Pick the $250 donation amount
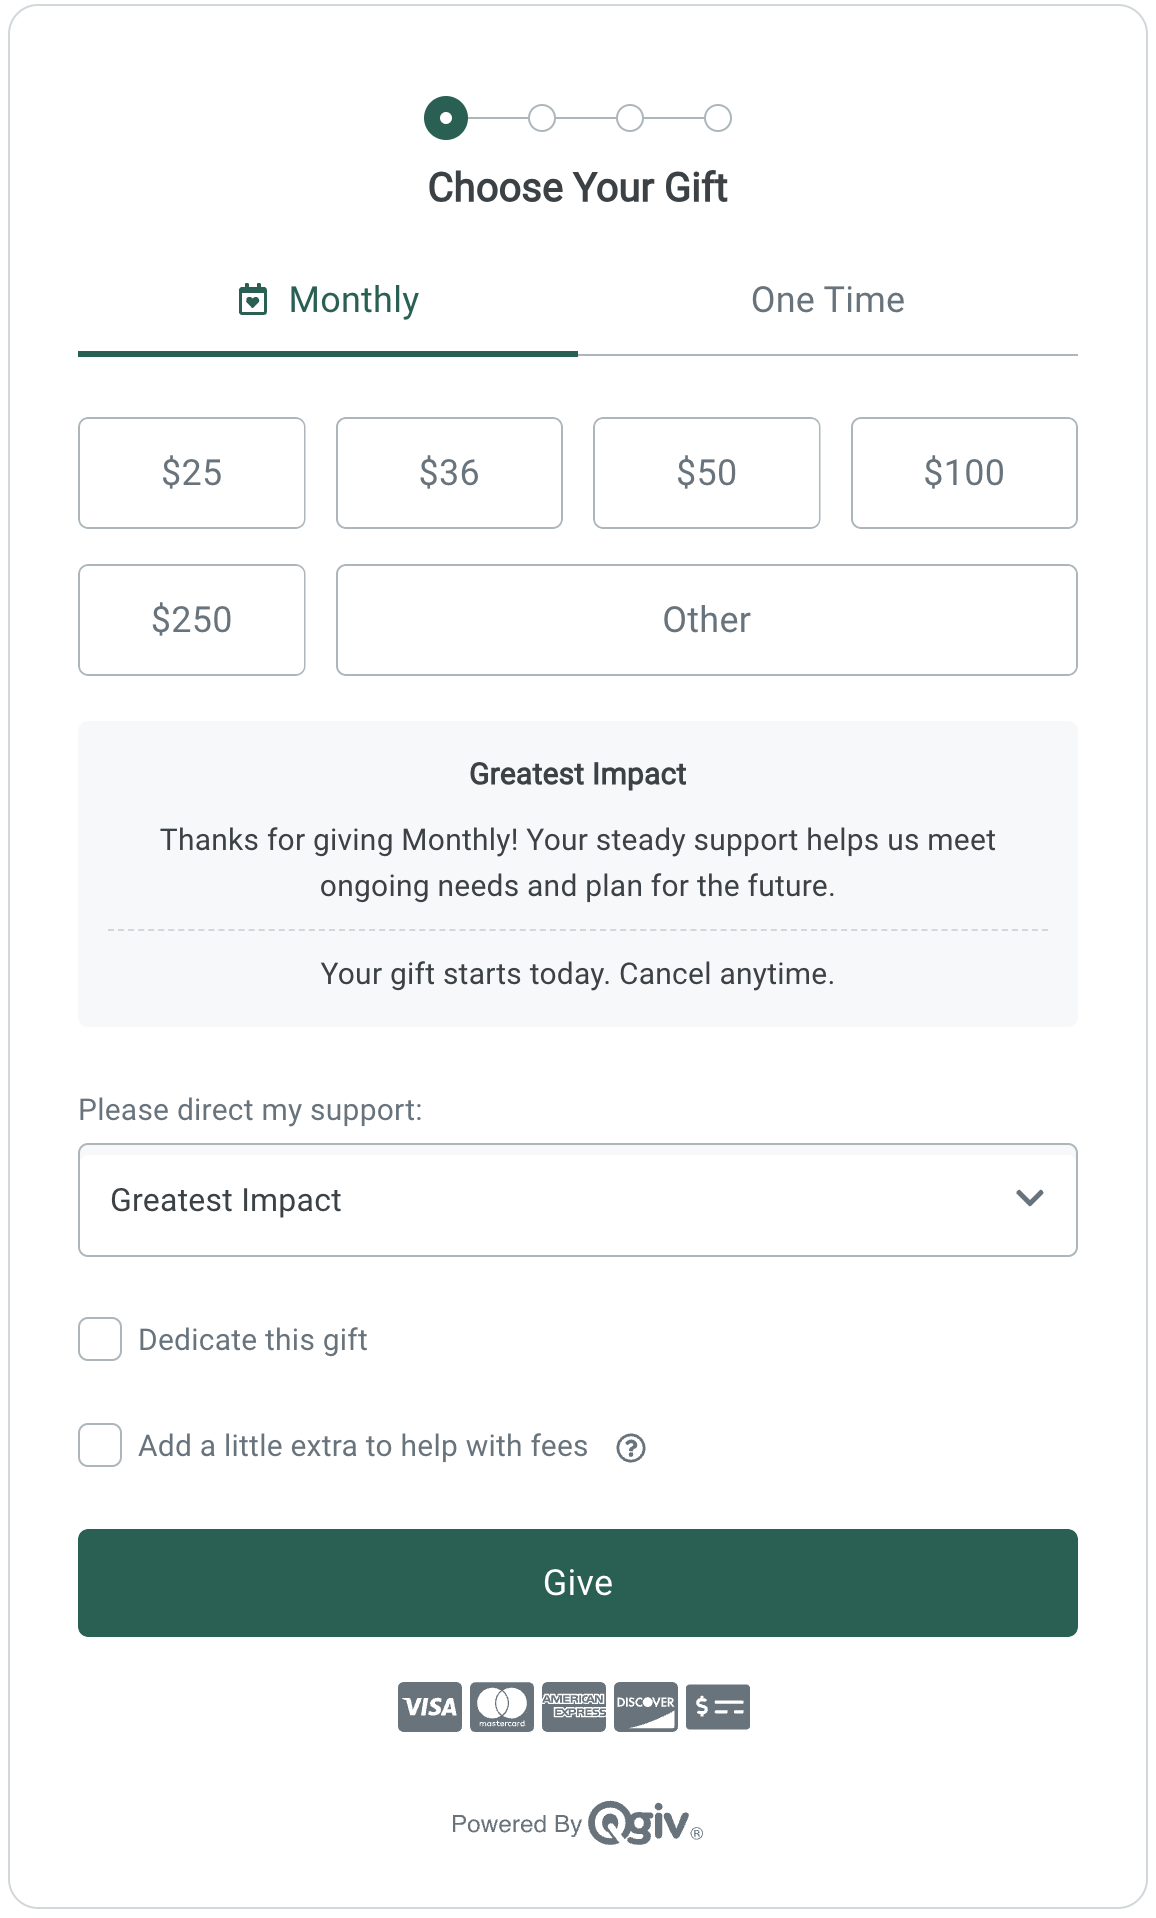1156x1918 pixels. (192, 620)
